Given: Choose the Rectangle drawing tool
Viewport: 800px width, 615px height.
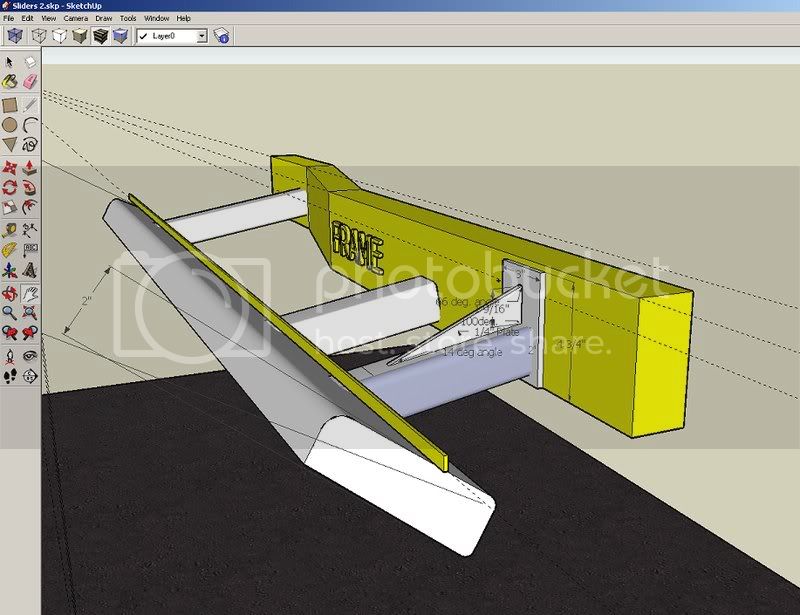Looking at the screenshot, I should click(10, 104).
